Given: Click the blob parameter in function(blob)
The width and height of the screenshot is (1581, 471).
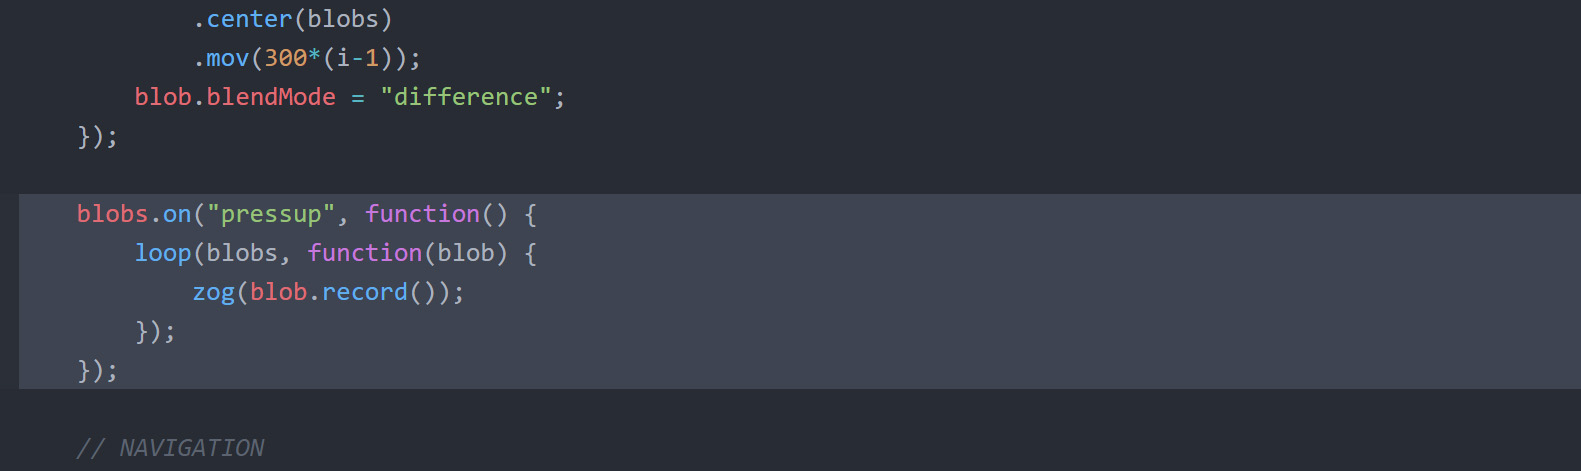Looking at the screenshot, I should pos(466,253).
